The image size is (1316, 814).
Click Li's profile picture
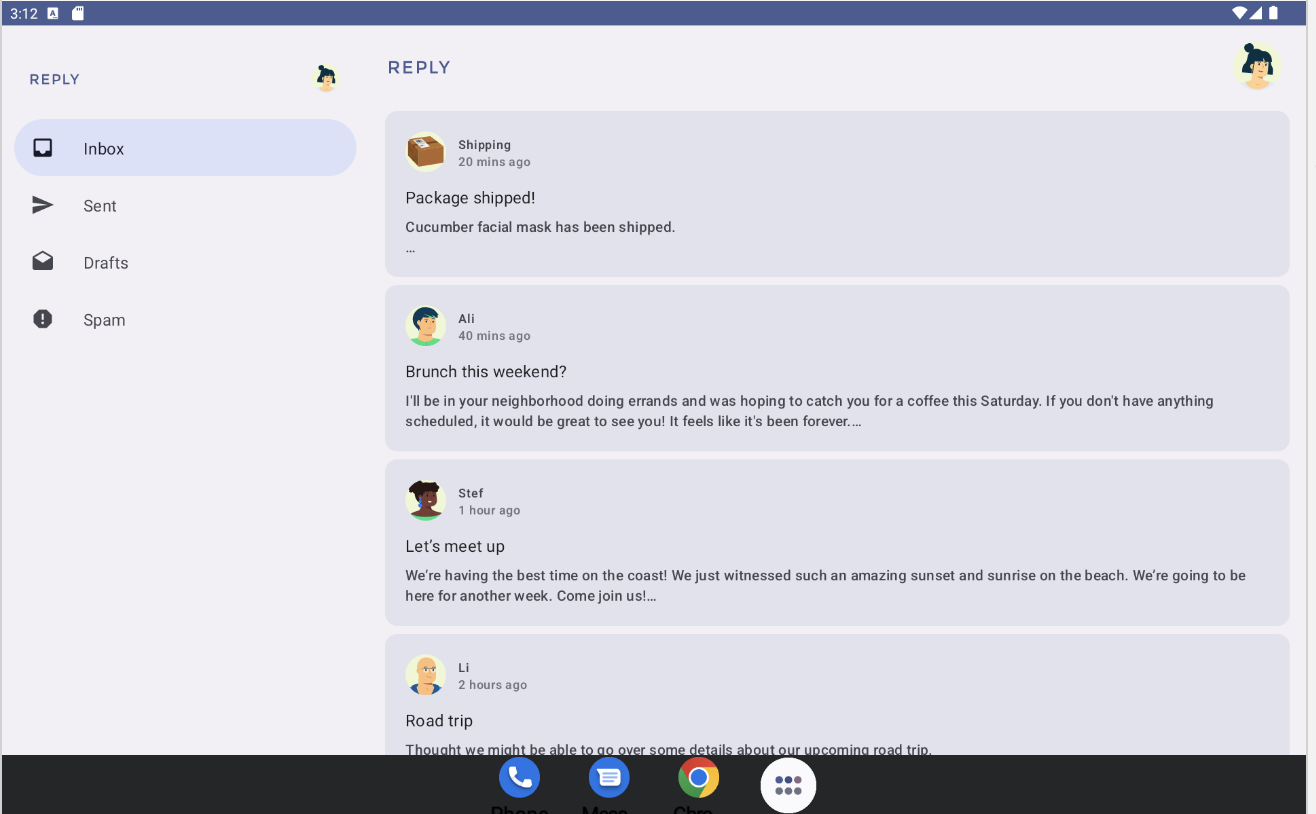425,675
